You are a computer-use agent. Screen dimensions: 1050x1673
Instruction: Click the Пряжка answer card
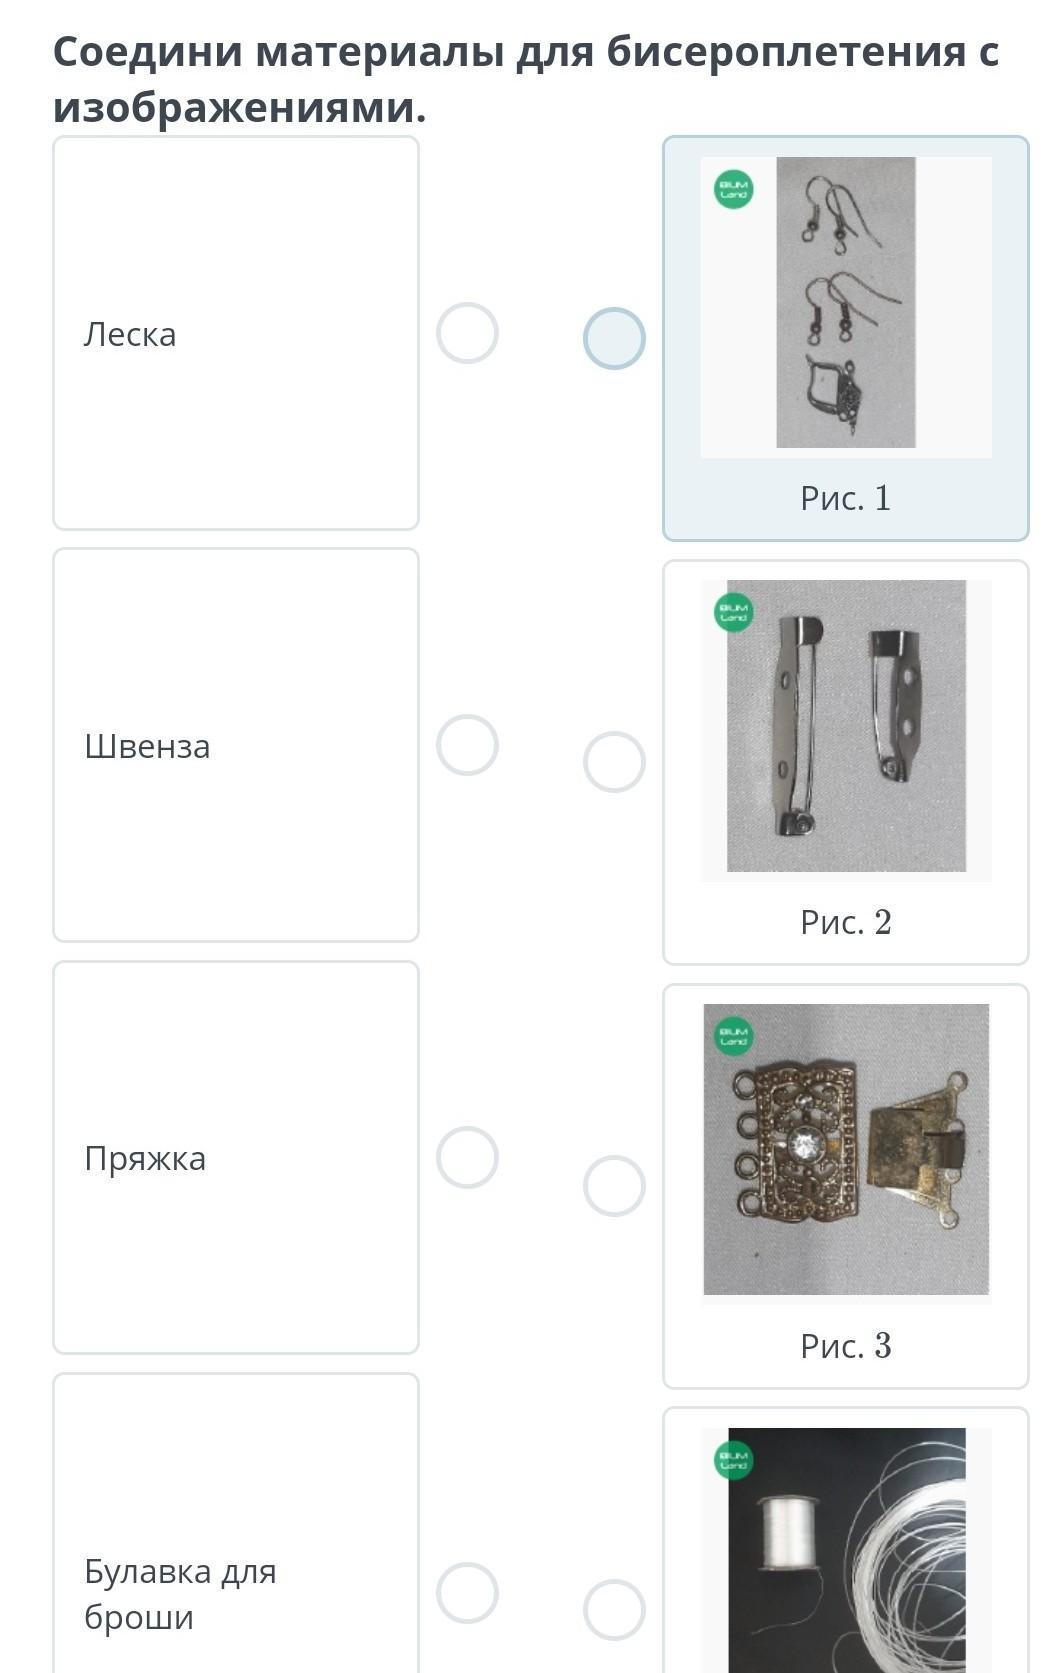coord(236,1157)
